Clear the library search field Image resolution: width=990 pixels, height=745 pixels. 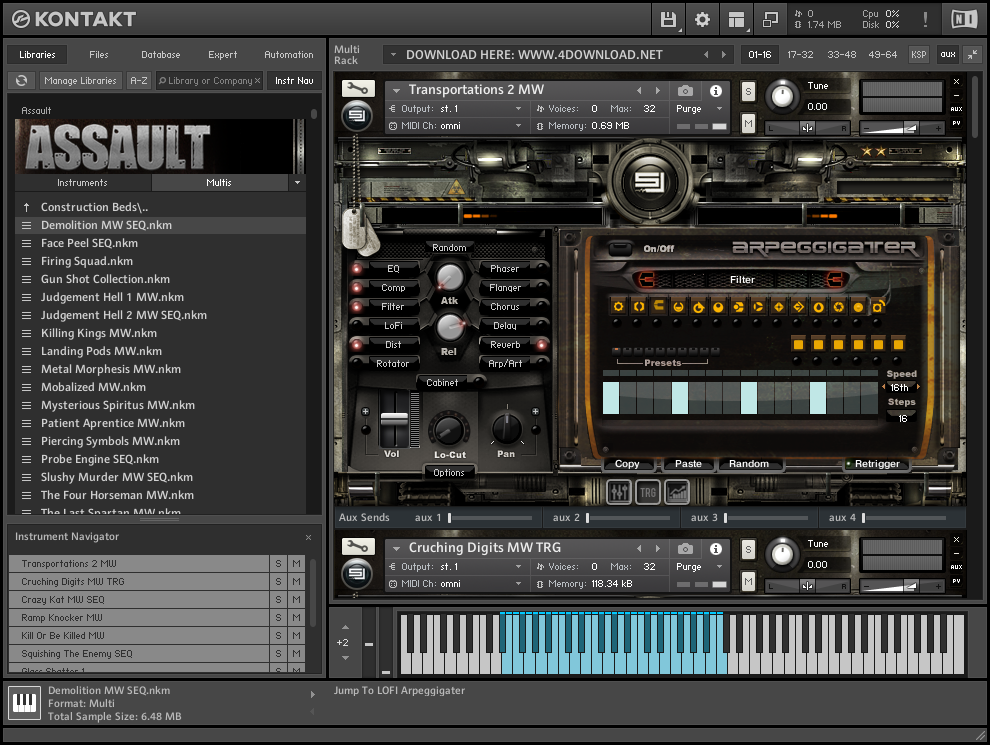coord(258,81)
